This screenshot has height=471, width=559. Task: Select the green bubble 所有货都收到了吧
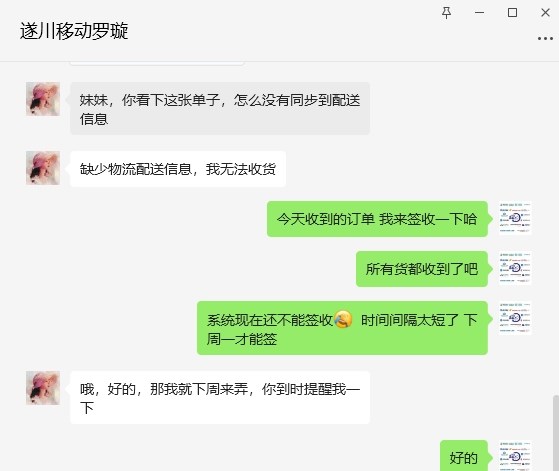[x=422, y=269]
